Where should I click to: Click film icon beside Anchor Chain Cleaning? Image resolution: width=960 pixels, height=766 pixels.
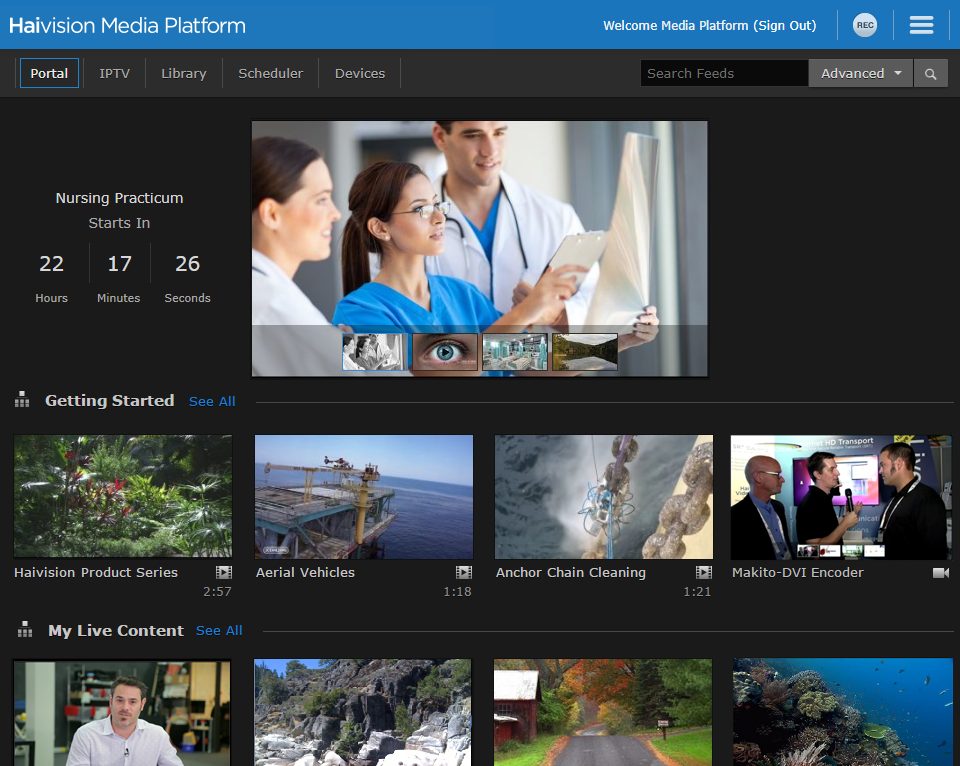[704, 572]
